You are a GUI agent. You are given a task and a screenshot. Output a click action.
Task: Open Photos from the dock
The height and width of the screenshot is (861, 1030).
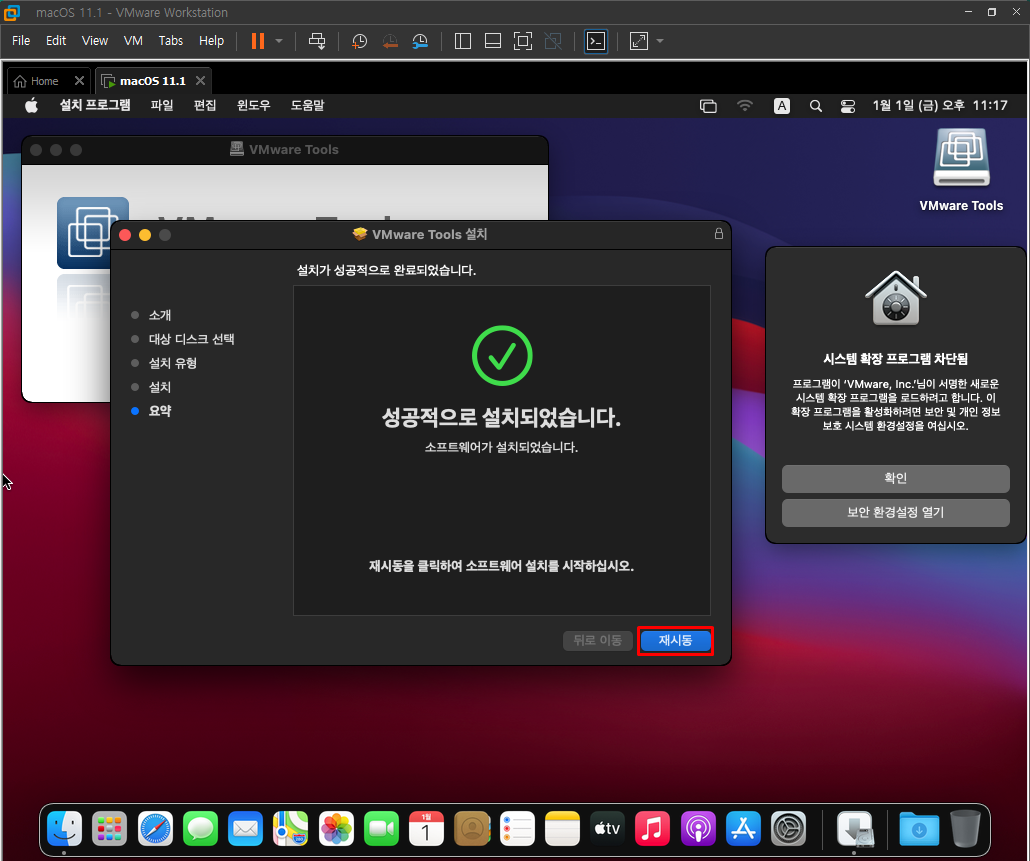tap(336, 829)
